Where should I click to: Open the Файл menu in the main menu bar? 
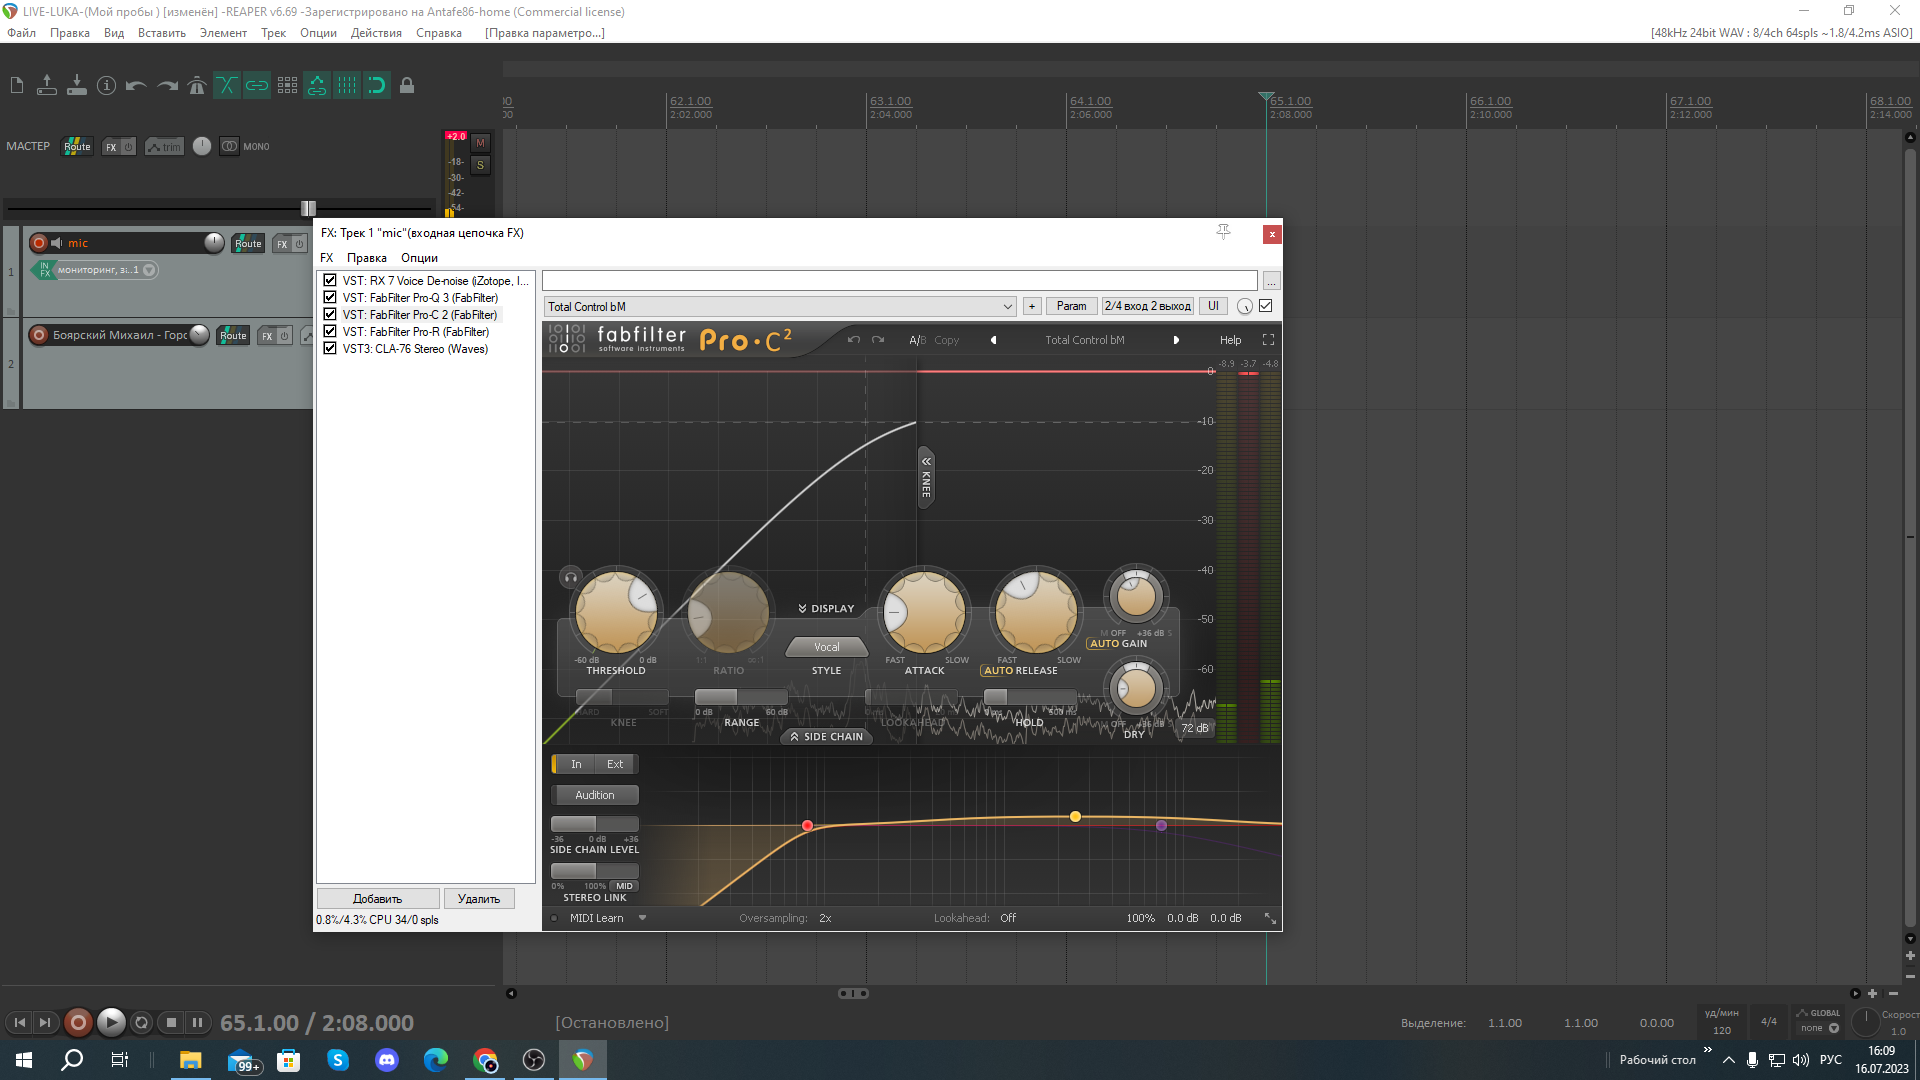pyautogui.click(x=21, y=33)
